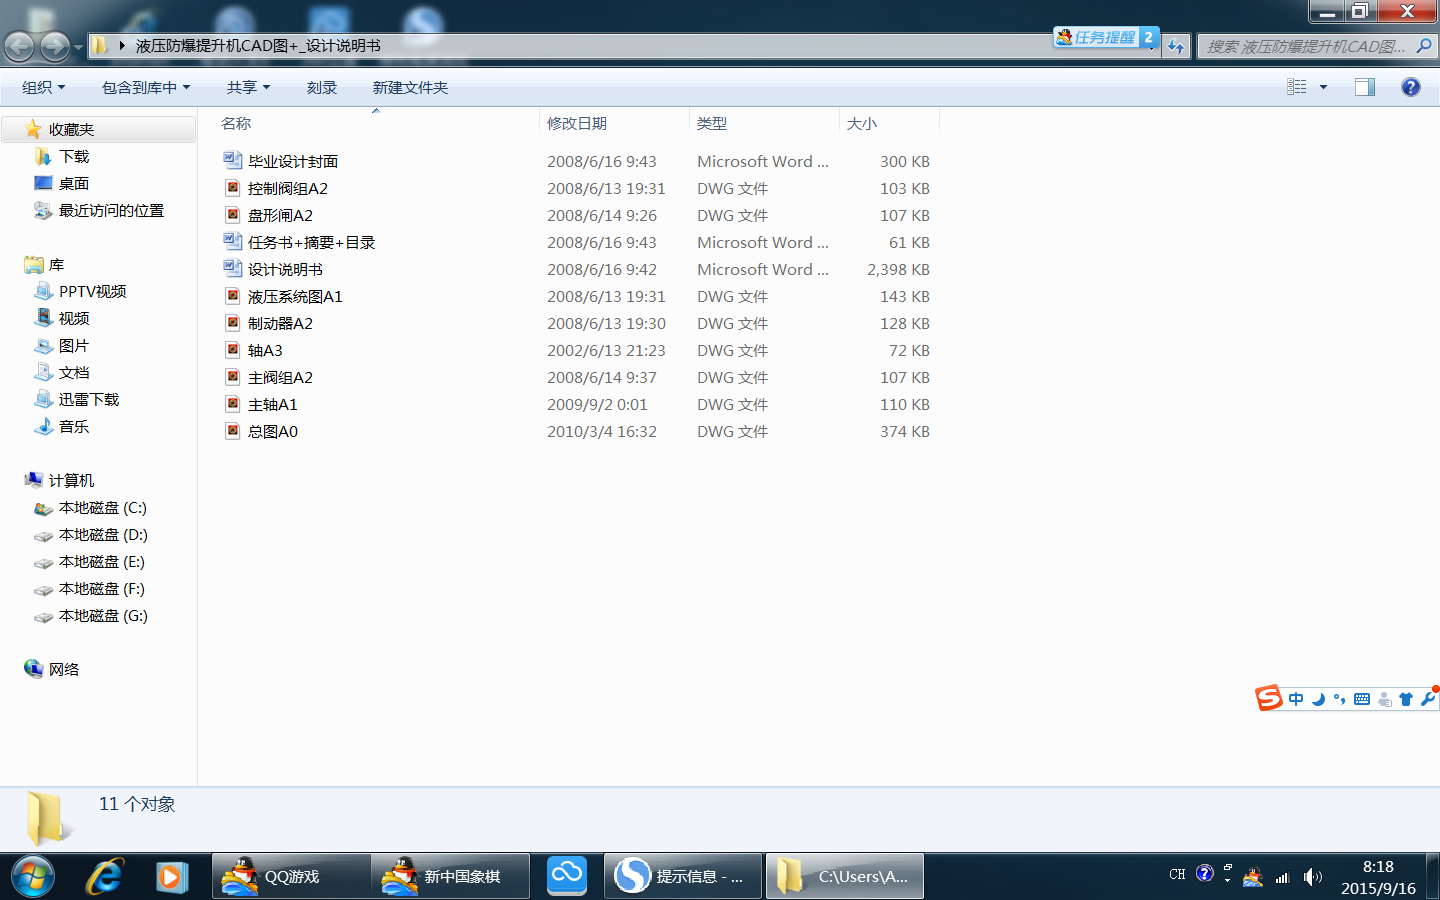
Task: Select the 主轴A1 DWG file icon
Action: pos(233,404)
